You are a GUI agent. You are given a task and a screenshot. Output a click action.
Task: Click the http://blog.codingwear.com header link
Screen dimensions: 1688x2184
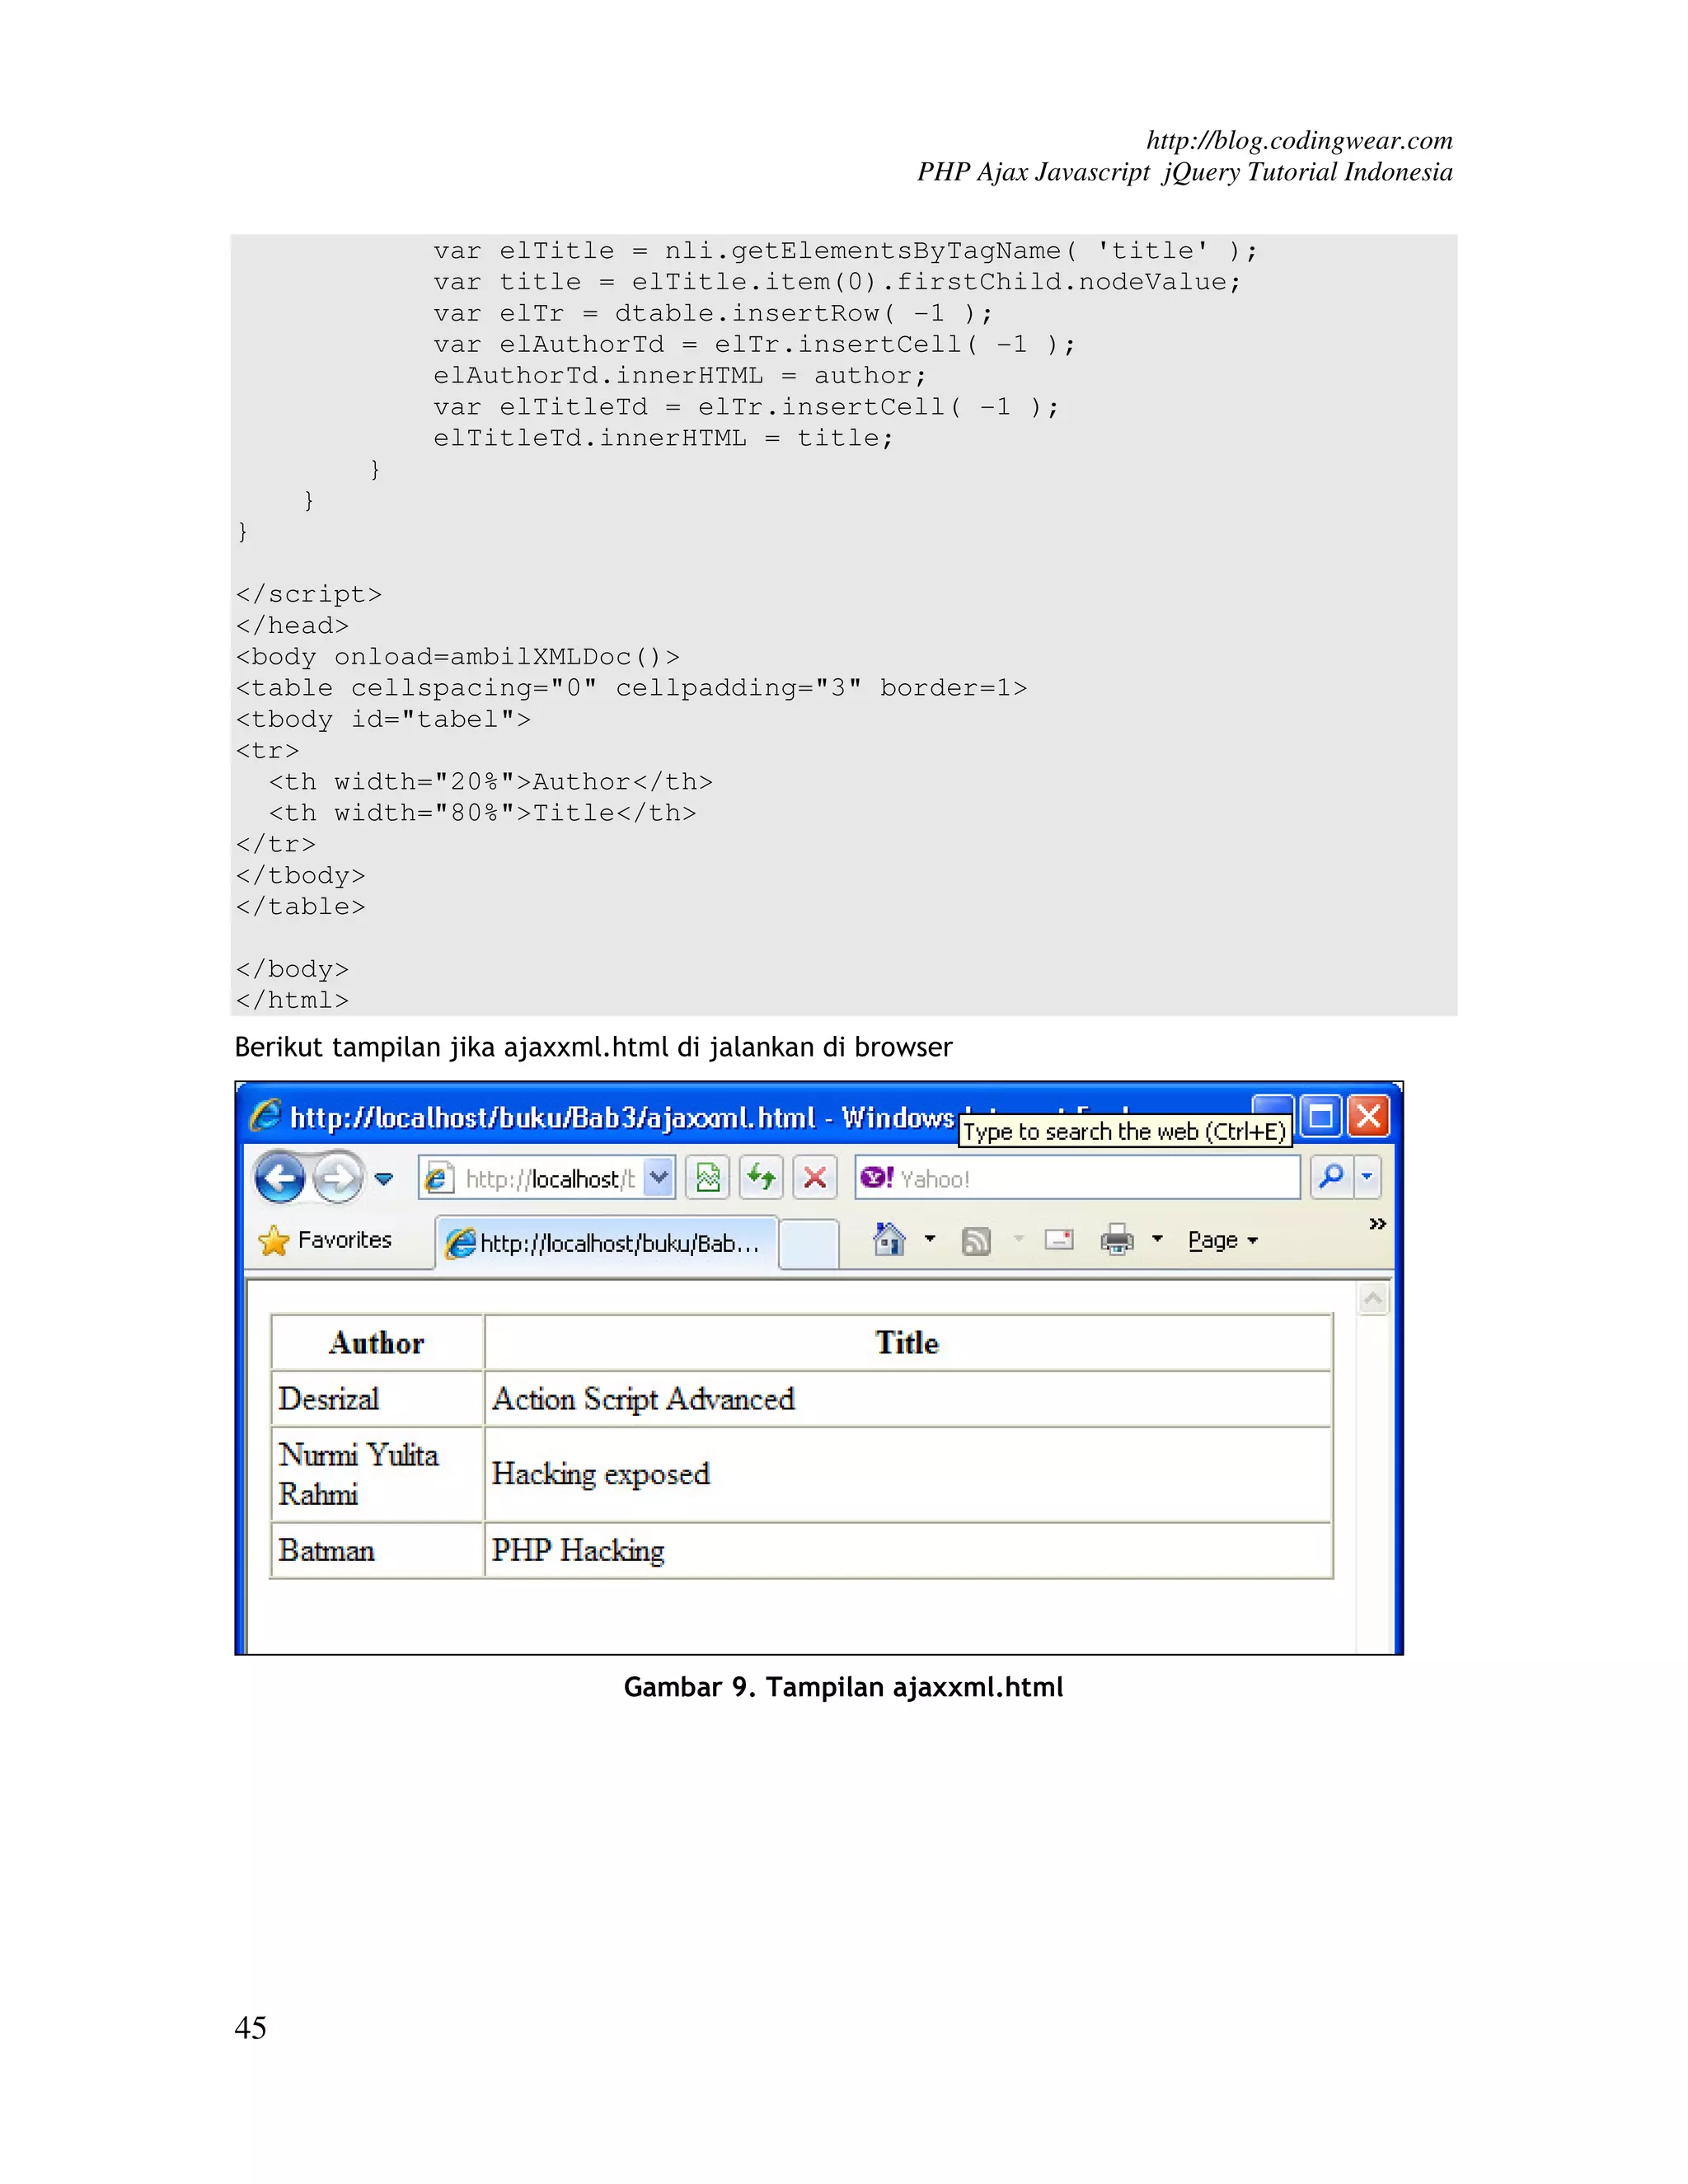[x=1299, y=140]
